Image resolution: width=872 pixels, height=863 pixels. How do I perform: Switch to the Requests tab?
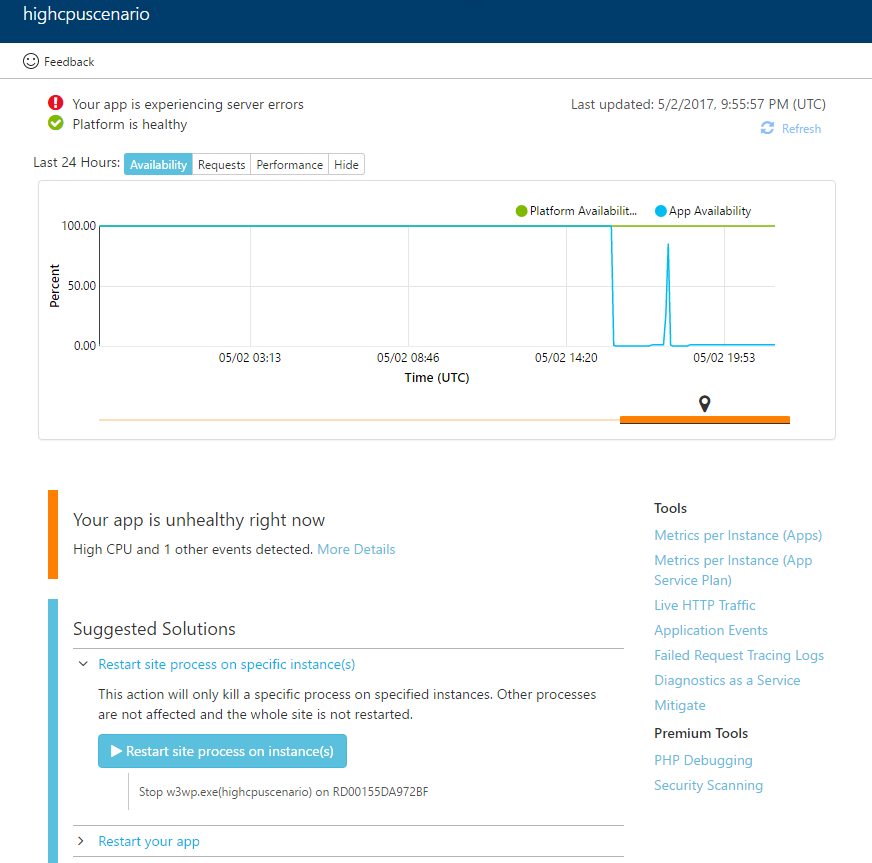click(221, 165)
